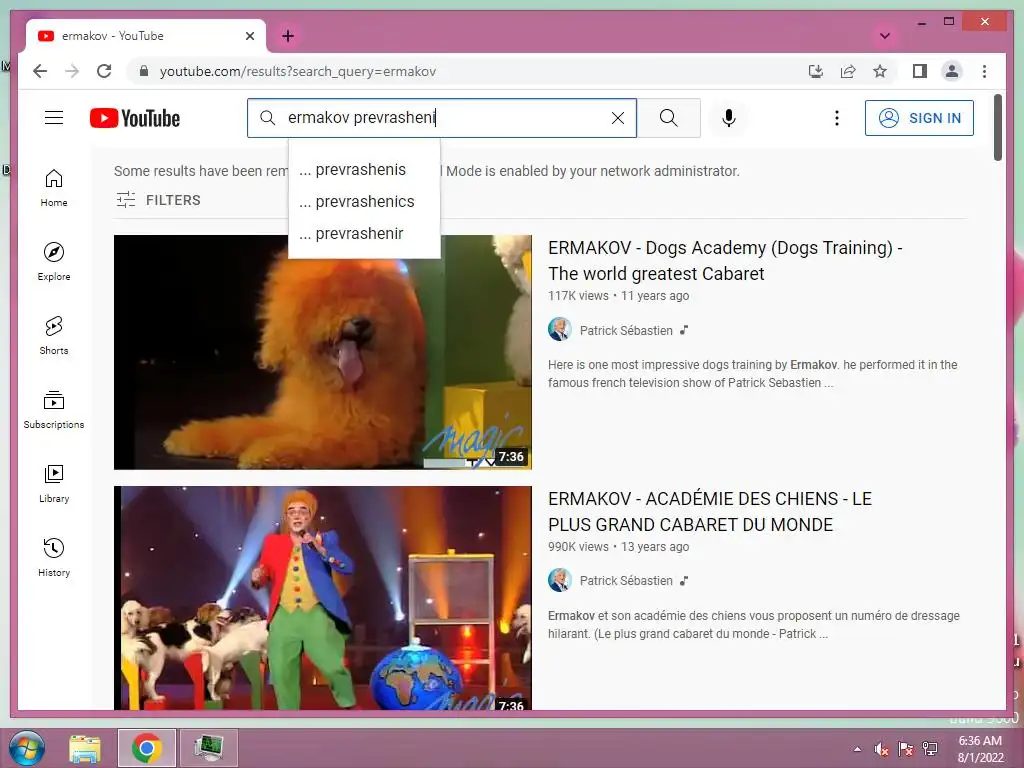
Task: Open the monitor app in the taskbar
Action: click(208, 748)
